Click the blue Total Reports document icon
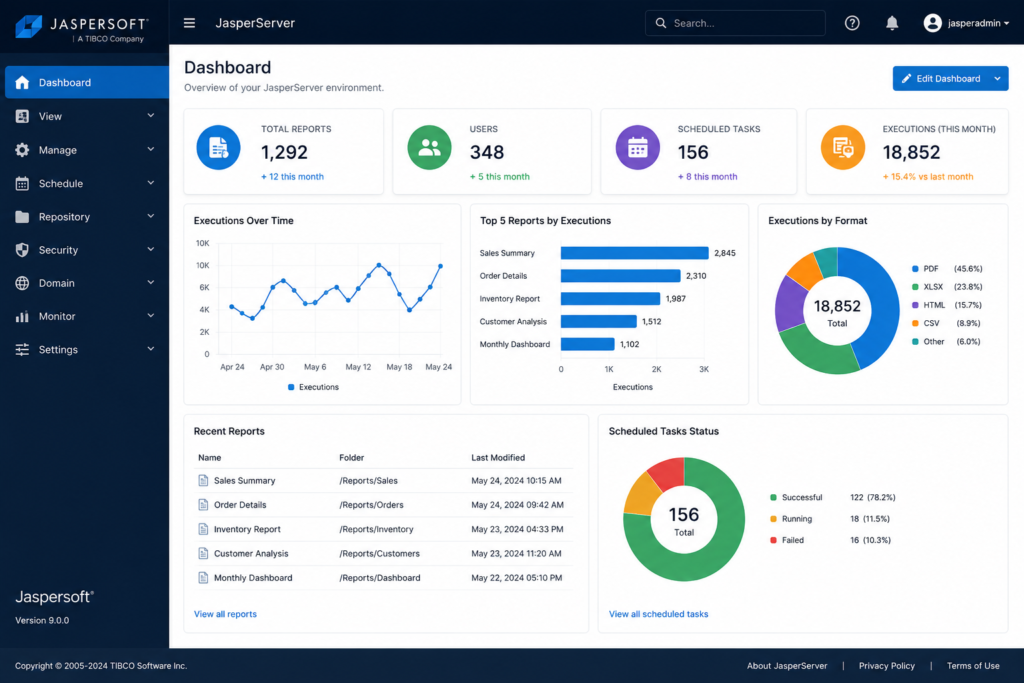Screen dimensions: 1024x683 tap(218, 148)
